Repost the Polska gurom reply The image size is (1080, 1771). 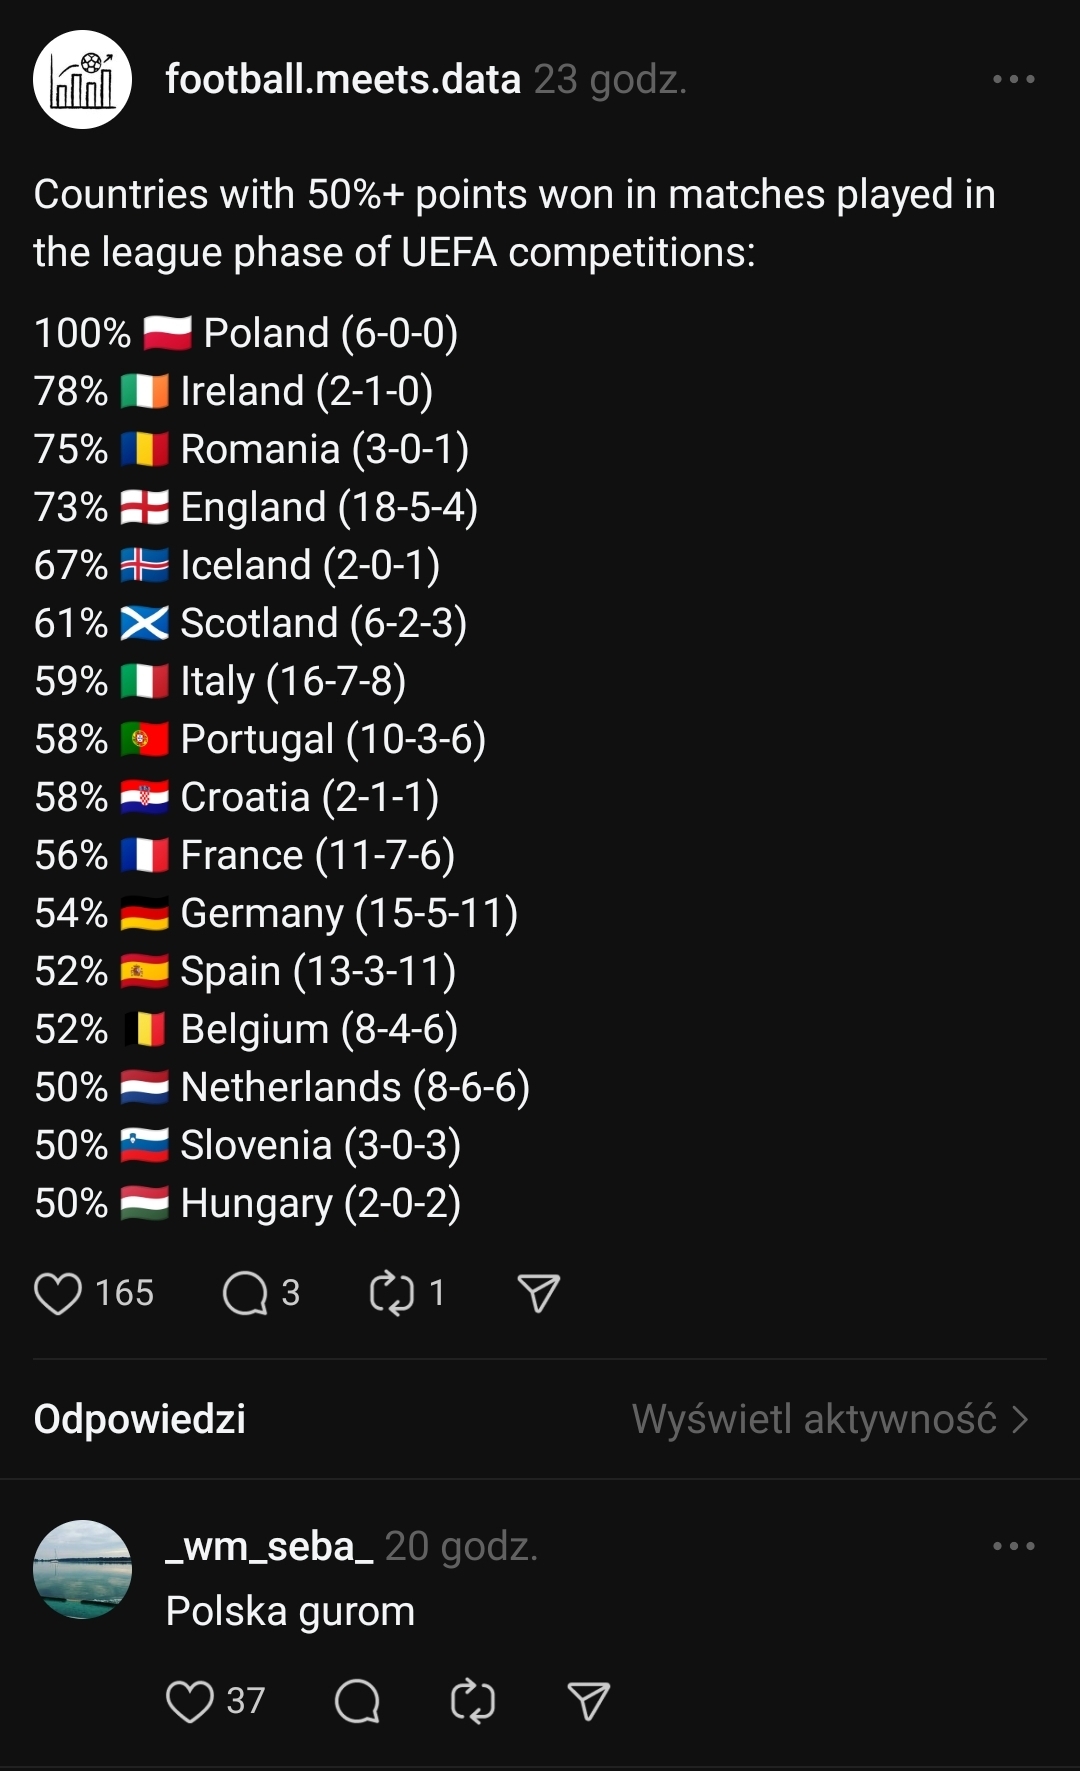473,1701
